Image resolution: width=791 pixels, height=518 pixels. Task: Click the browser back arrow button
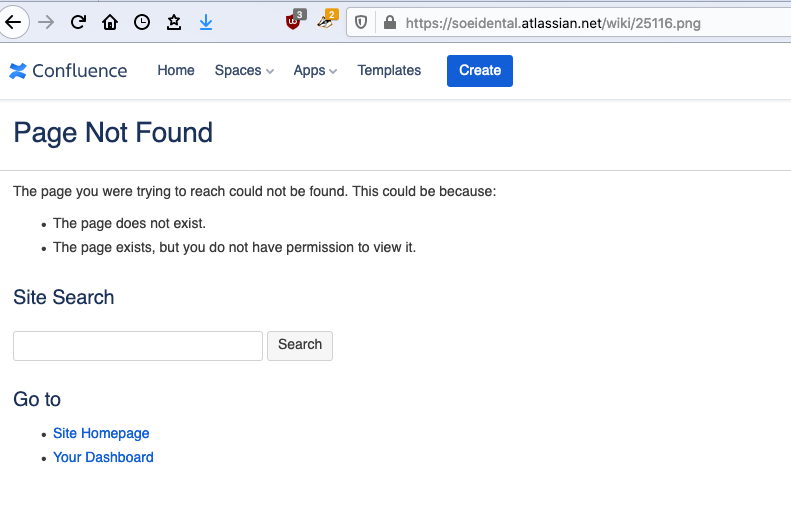click(x=14, y=22)
